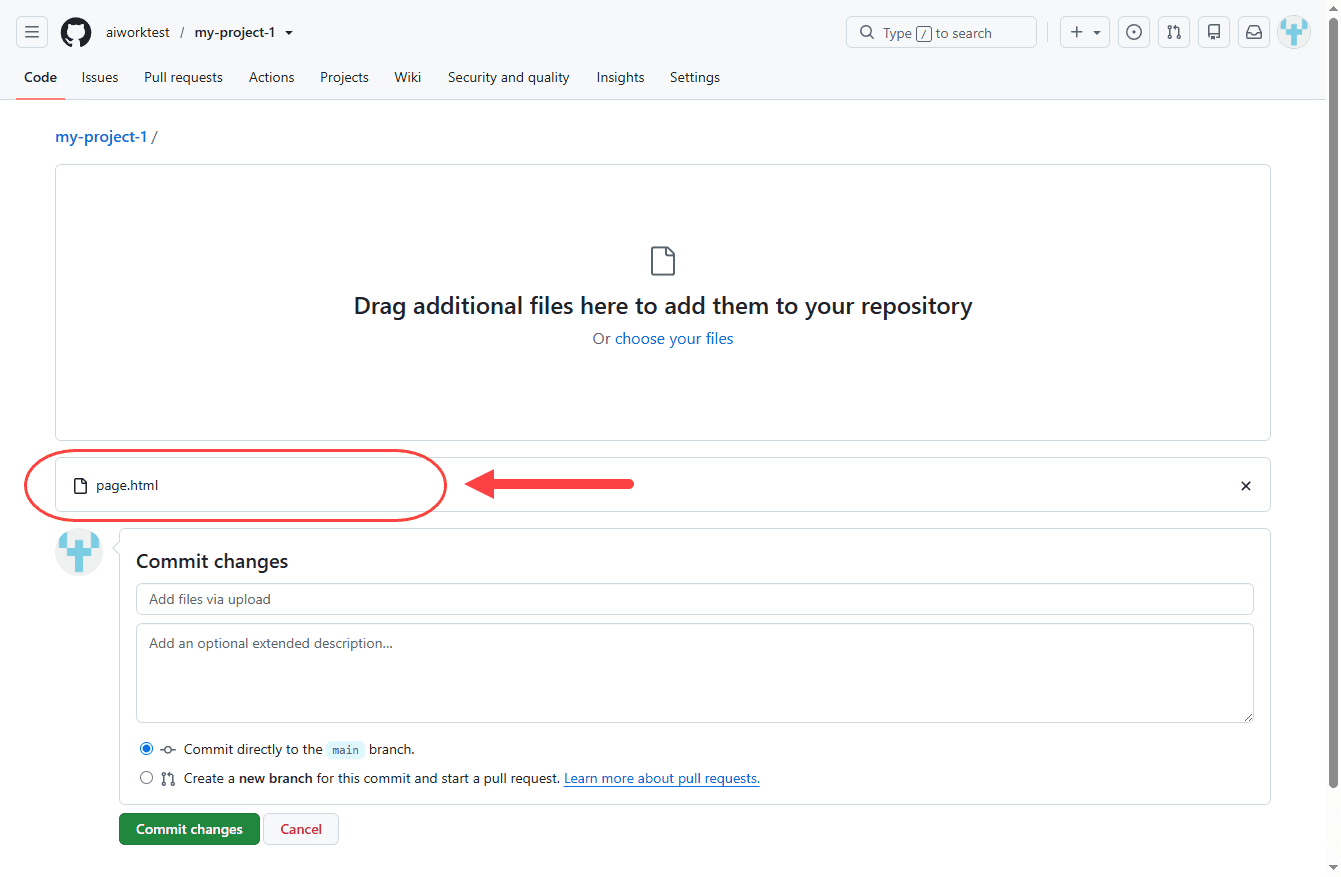Viewport: 1341px width, 877px height.
Task: Click the search magnifier icon
Action: tap(867, 33)
